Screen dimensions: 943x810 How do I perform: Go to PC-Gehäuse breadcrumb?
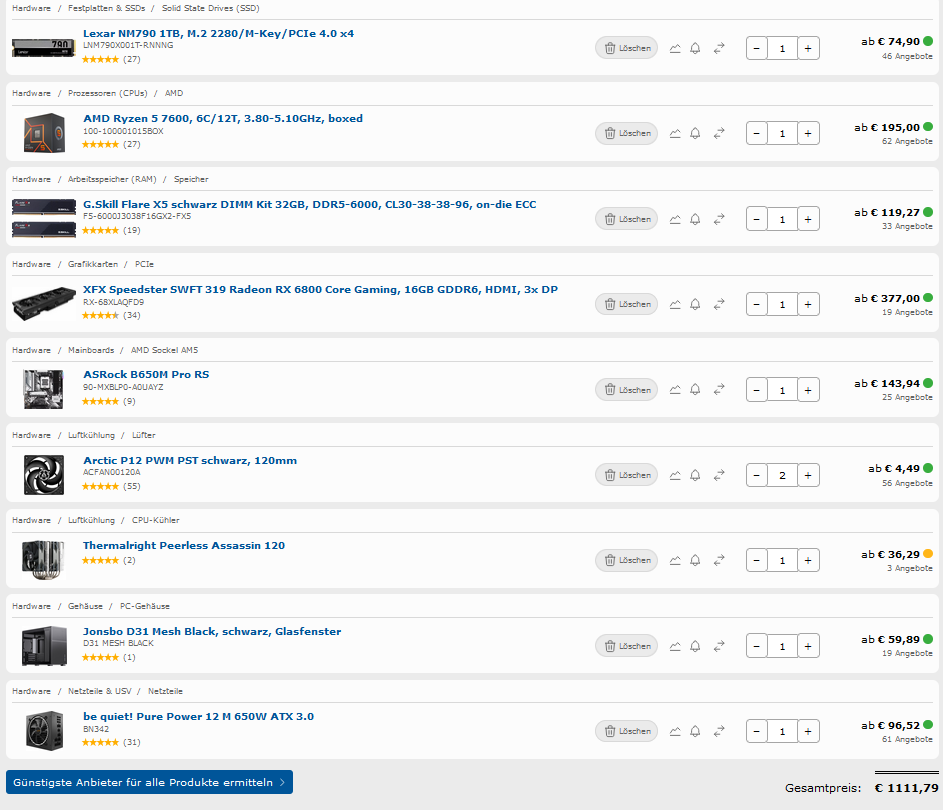pyautogui.click(x=145, y=606)
